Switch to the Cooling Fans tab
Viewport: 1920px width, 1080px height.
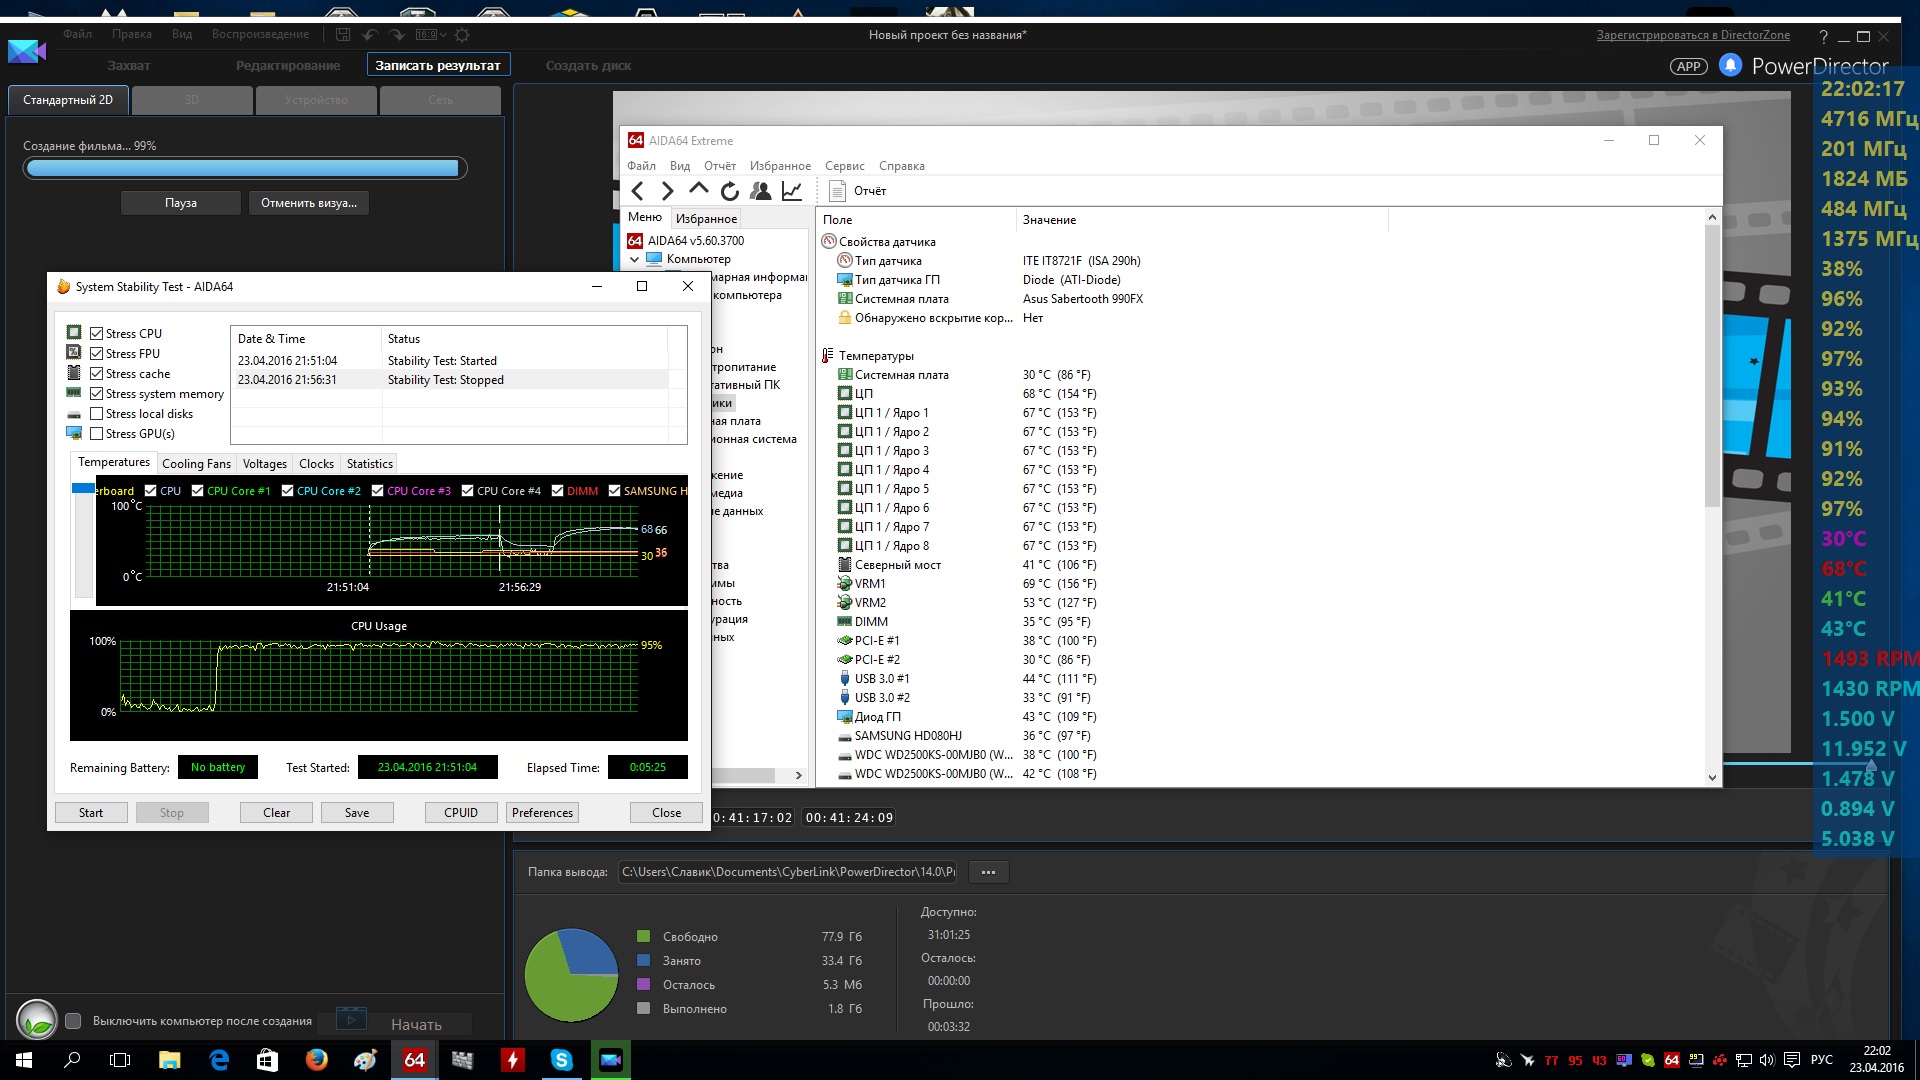click(196, 464)
